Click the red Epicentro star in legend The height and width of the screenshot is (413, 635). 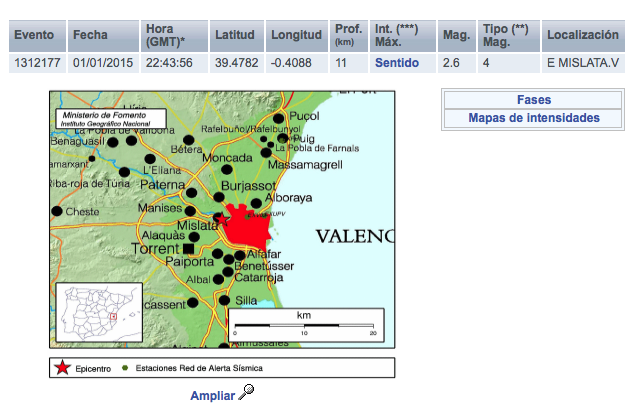(62, 368)
